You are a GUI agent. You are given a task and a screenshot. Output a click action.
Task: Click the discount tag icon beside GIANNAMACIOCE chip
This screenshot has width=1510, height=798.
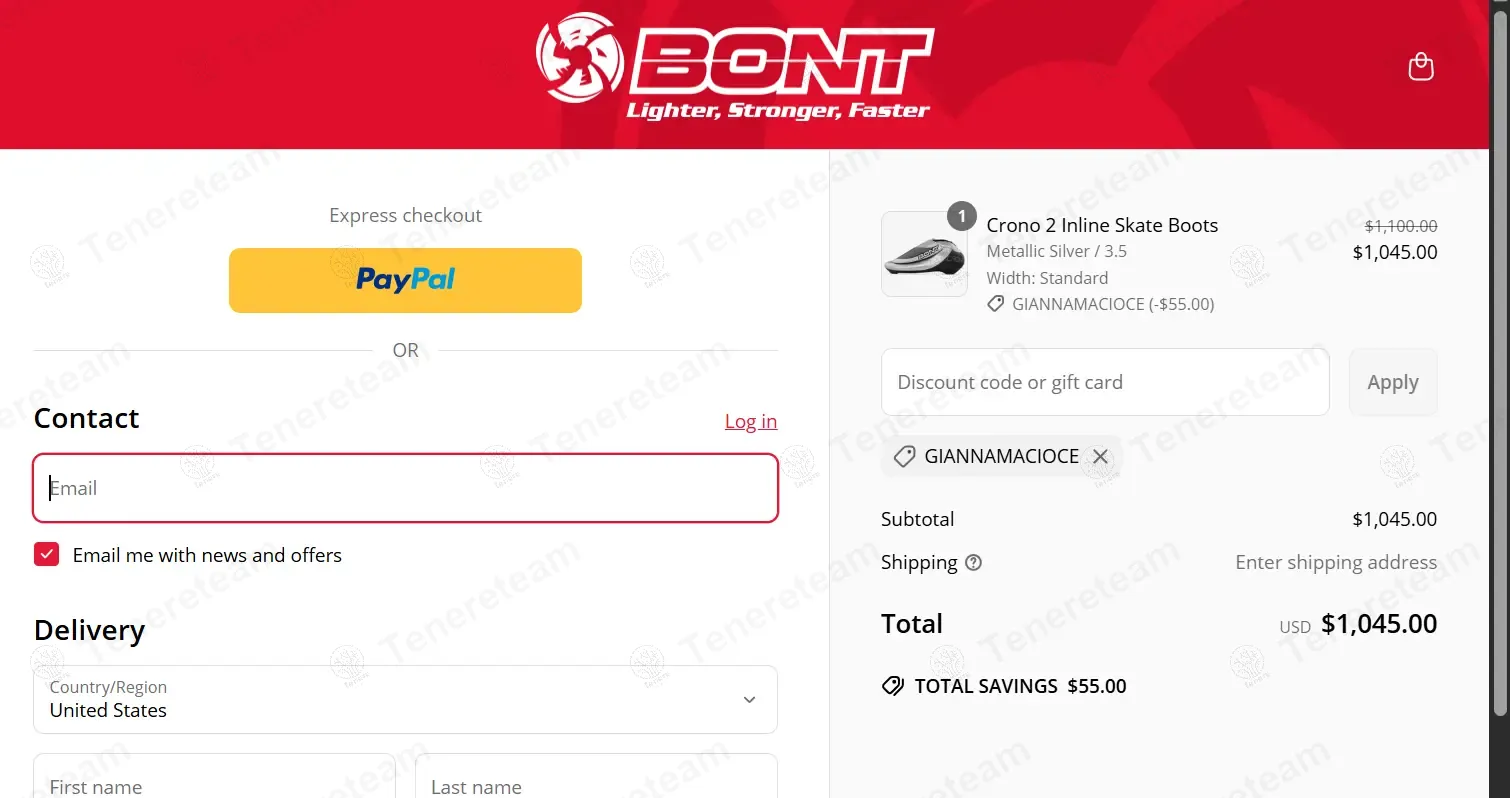pos(904,457)
